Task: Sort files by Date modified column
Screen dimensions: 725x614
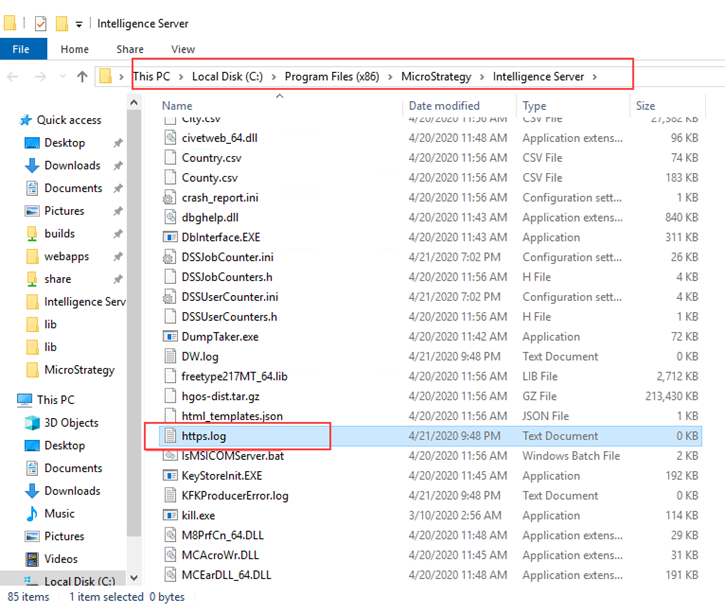Action: 444,105
